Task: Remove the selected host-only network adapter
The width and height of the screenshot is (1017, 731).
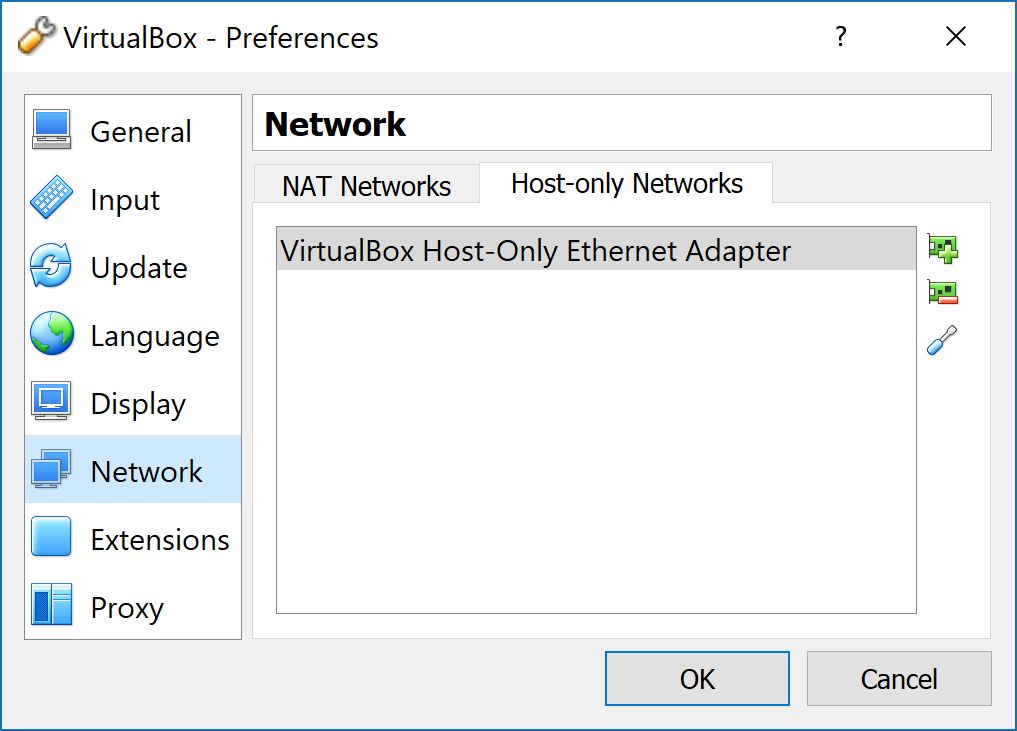Action: pos(942,293)
